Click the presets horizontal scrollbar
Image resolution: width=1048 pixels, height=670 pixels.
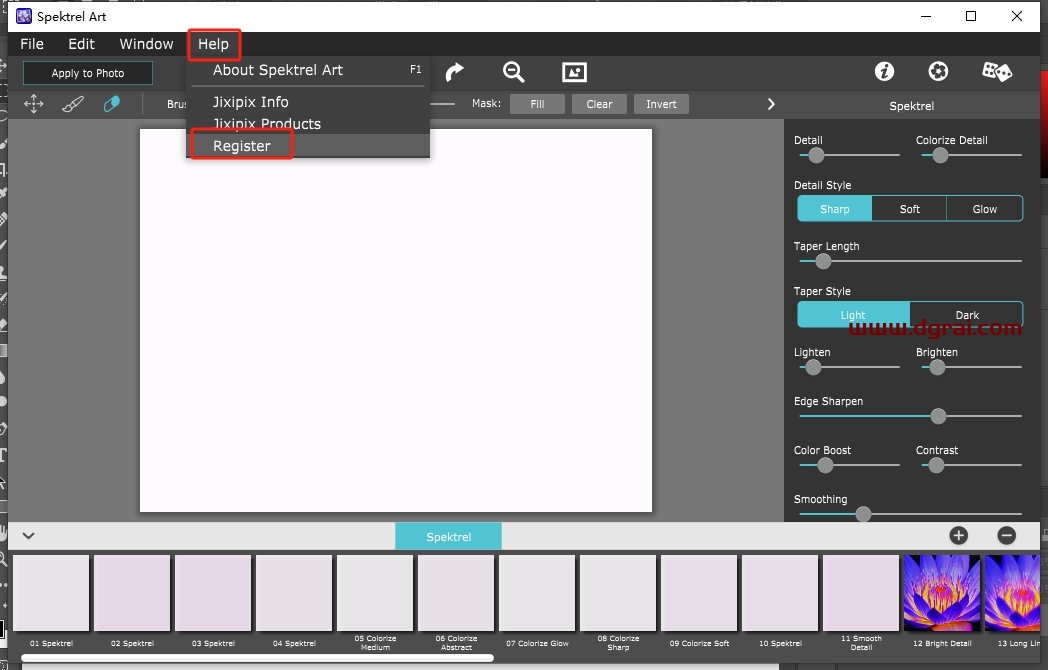257,659
